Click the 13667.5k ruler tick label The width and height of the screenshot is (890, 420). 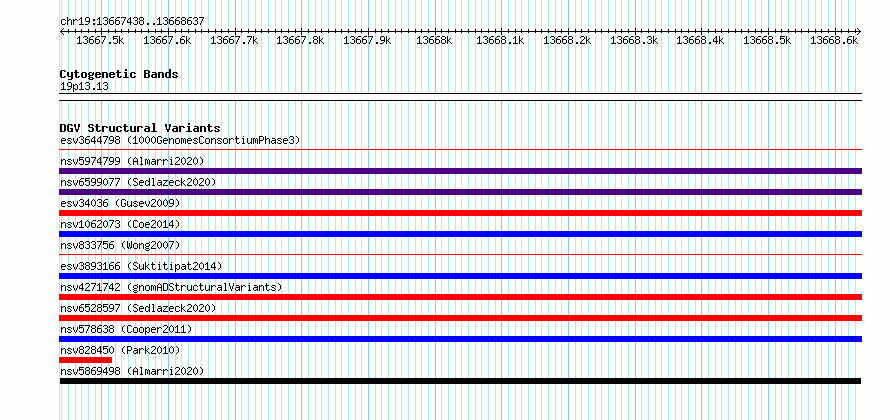pyautogui.click(x=100, y=40)
